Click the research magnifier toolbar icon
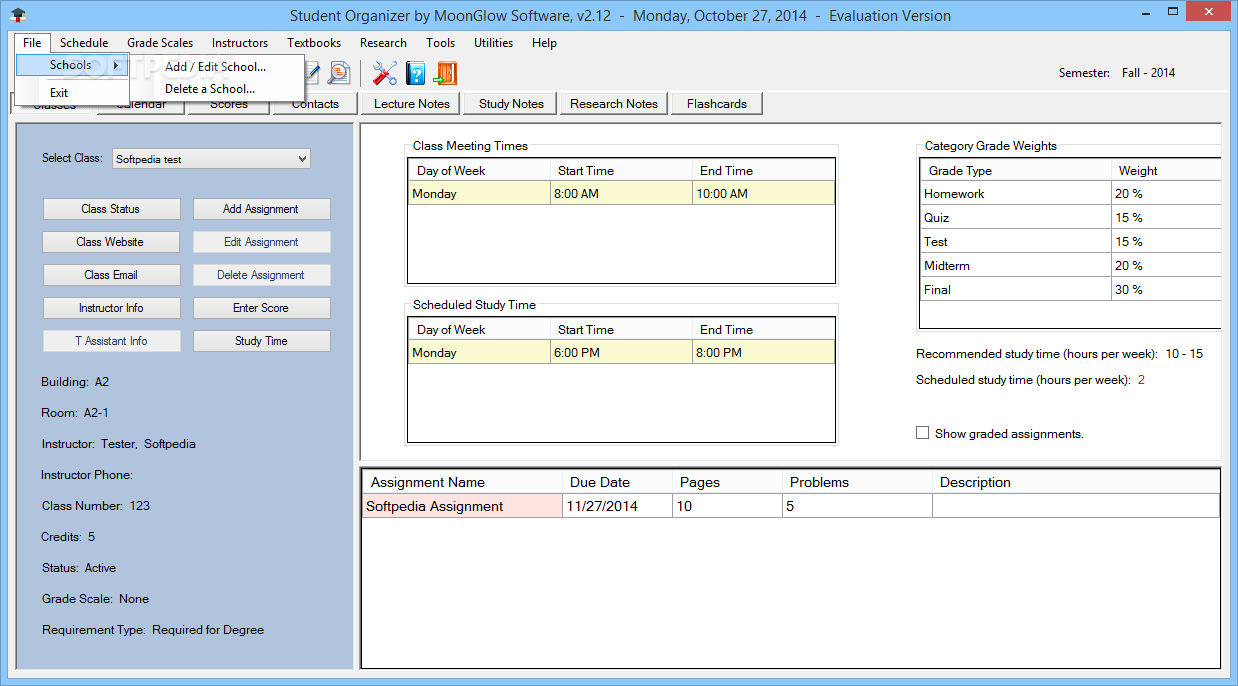The image size is (1238, 686). click(339, 73)
